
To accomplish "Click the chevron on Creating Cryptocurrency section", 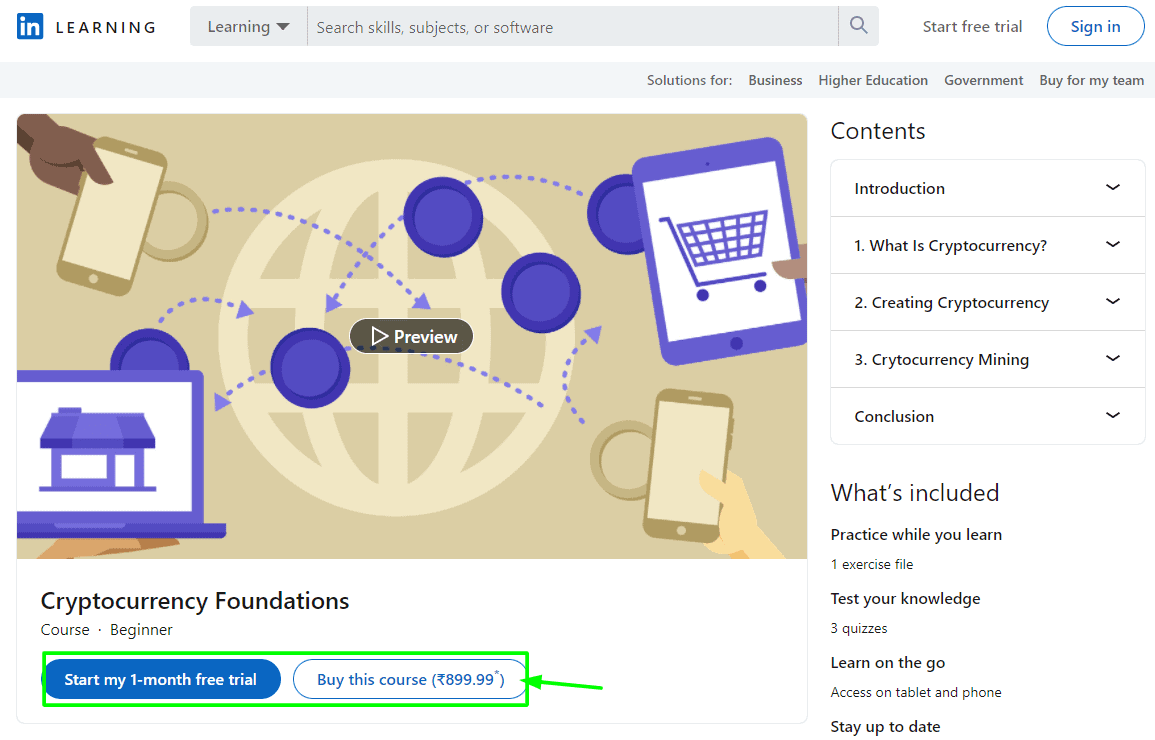I will (x=1113, y=302).
